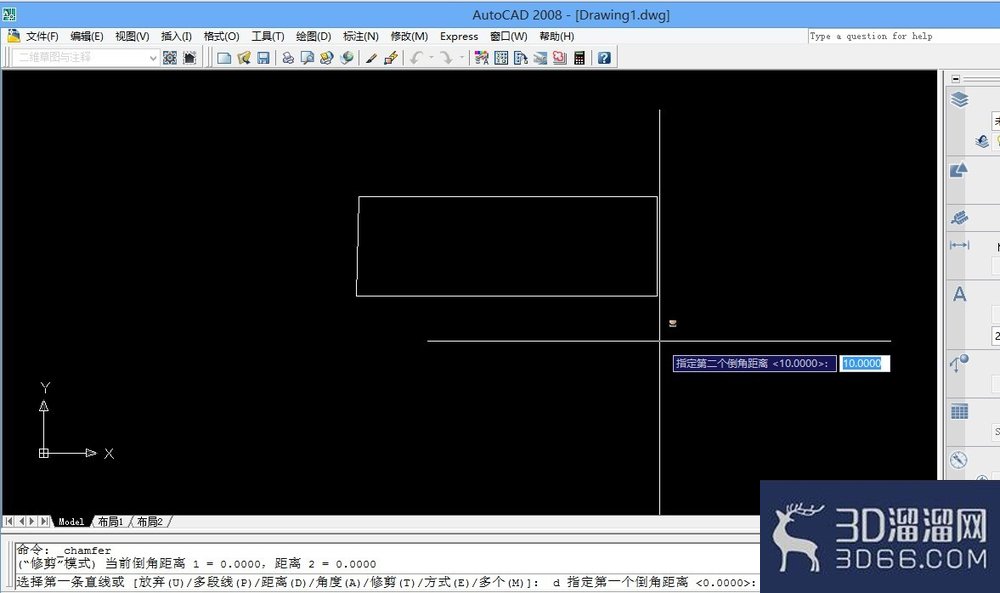The width and height of the screenshot is (1000, 593).
Task: Click the Model tab
Action: [71, 522]
